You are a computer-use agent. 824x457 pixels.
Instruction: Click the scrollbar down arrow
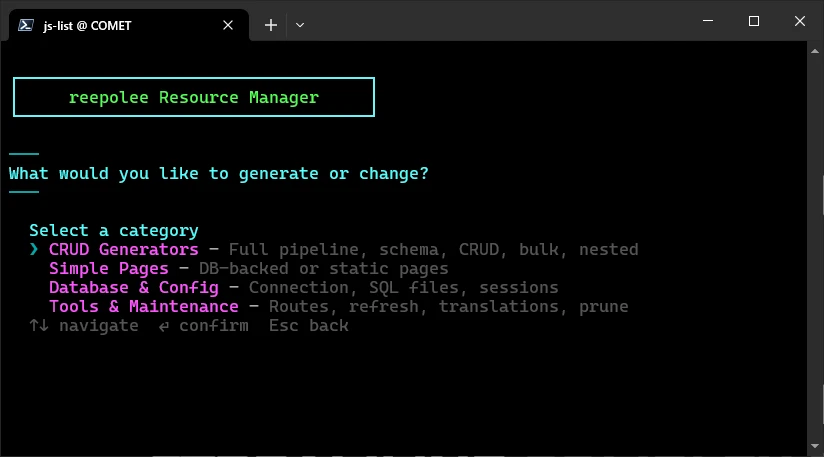815,446
